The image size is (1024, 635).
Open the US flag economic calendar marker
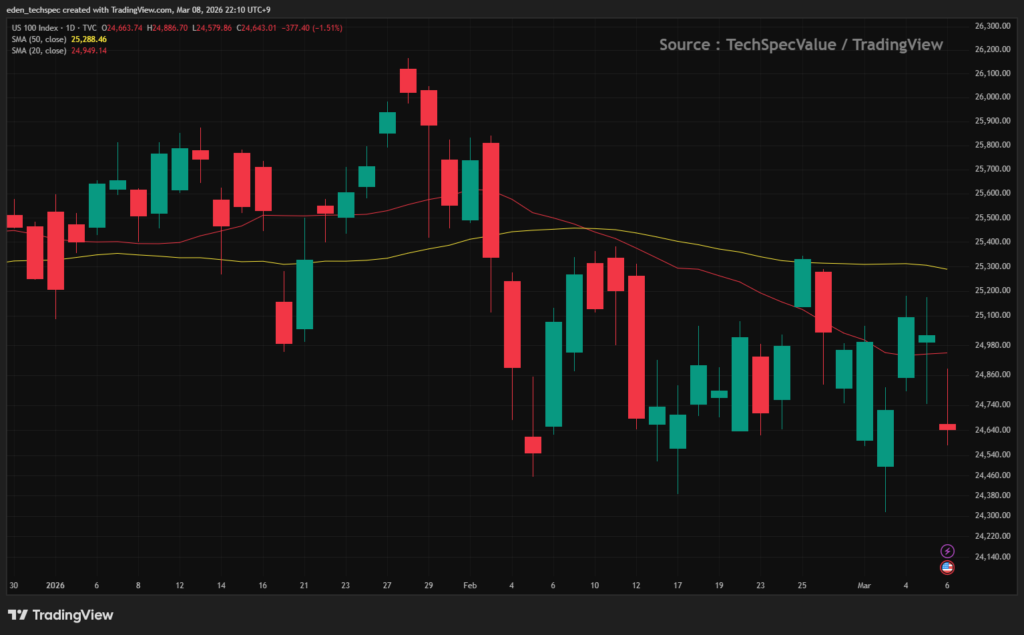click(946, 568)
